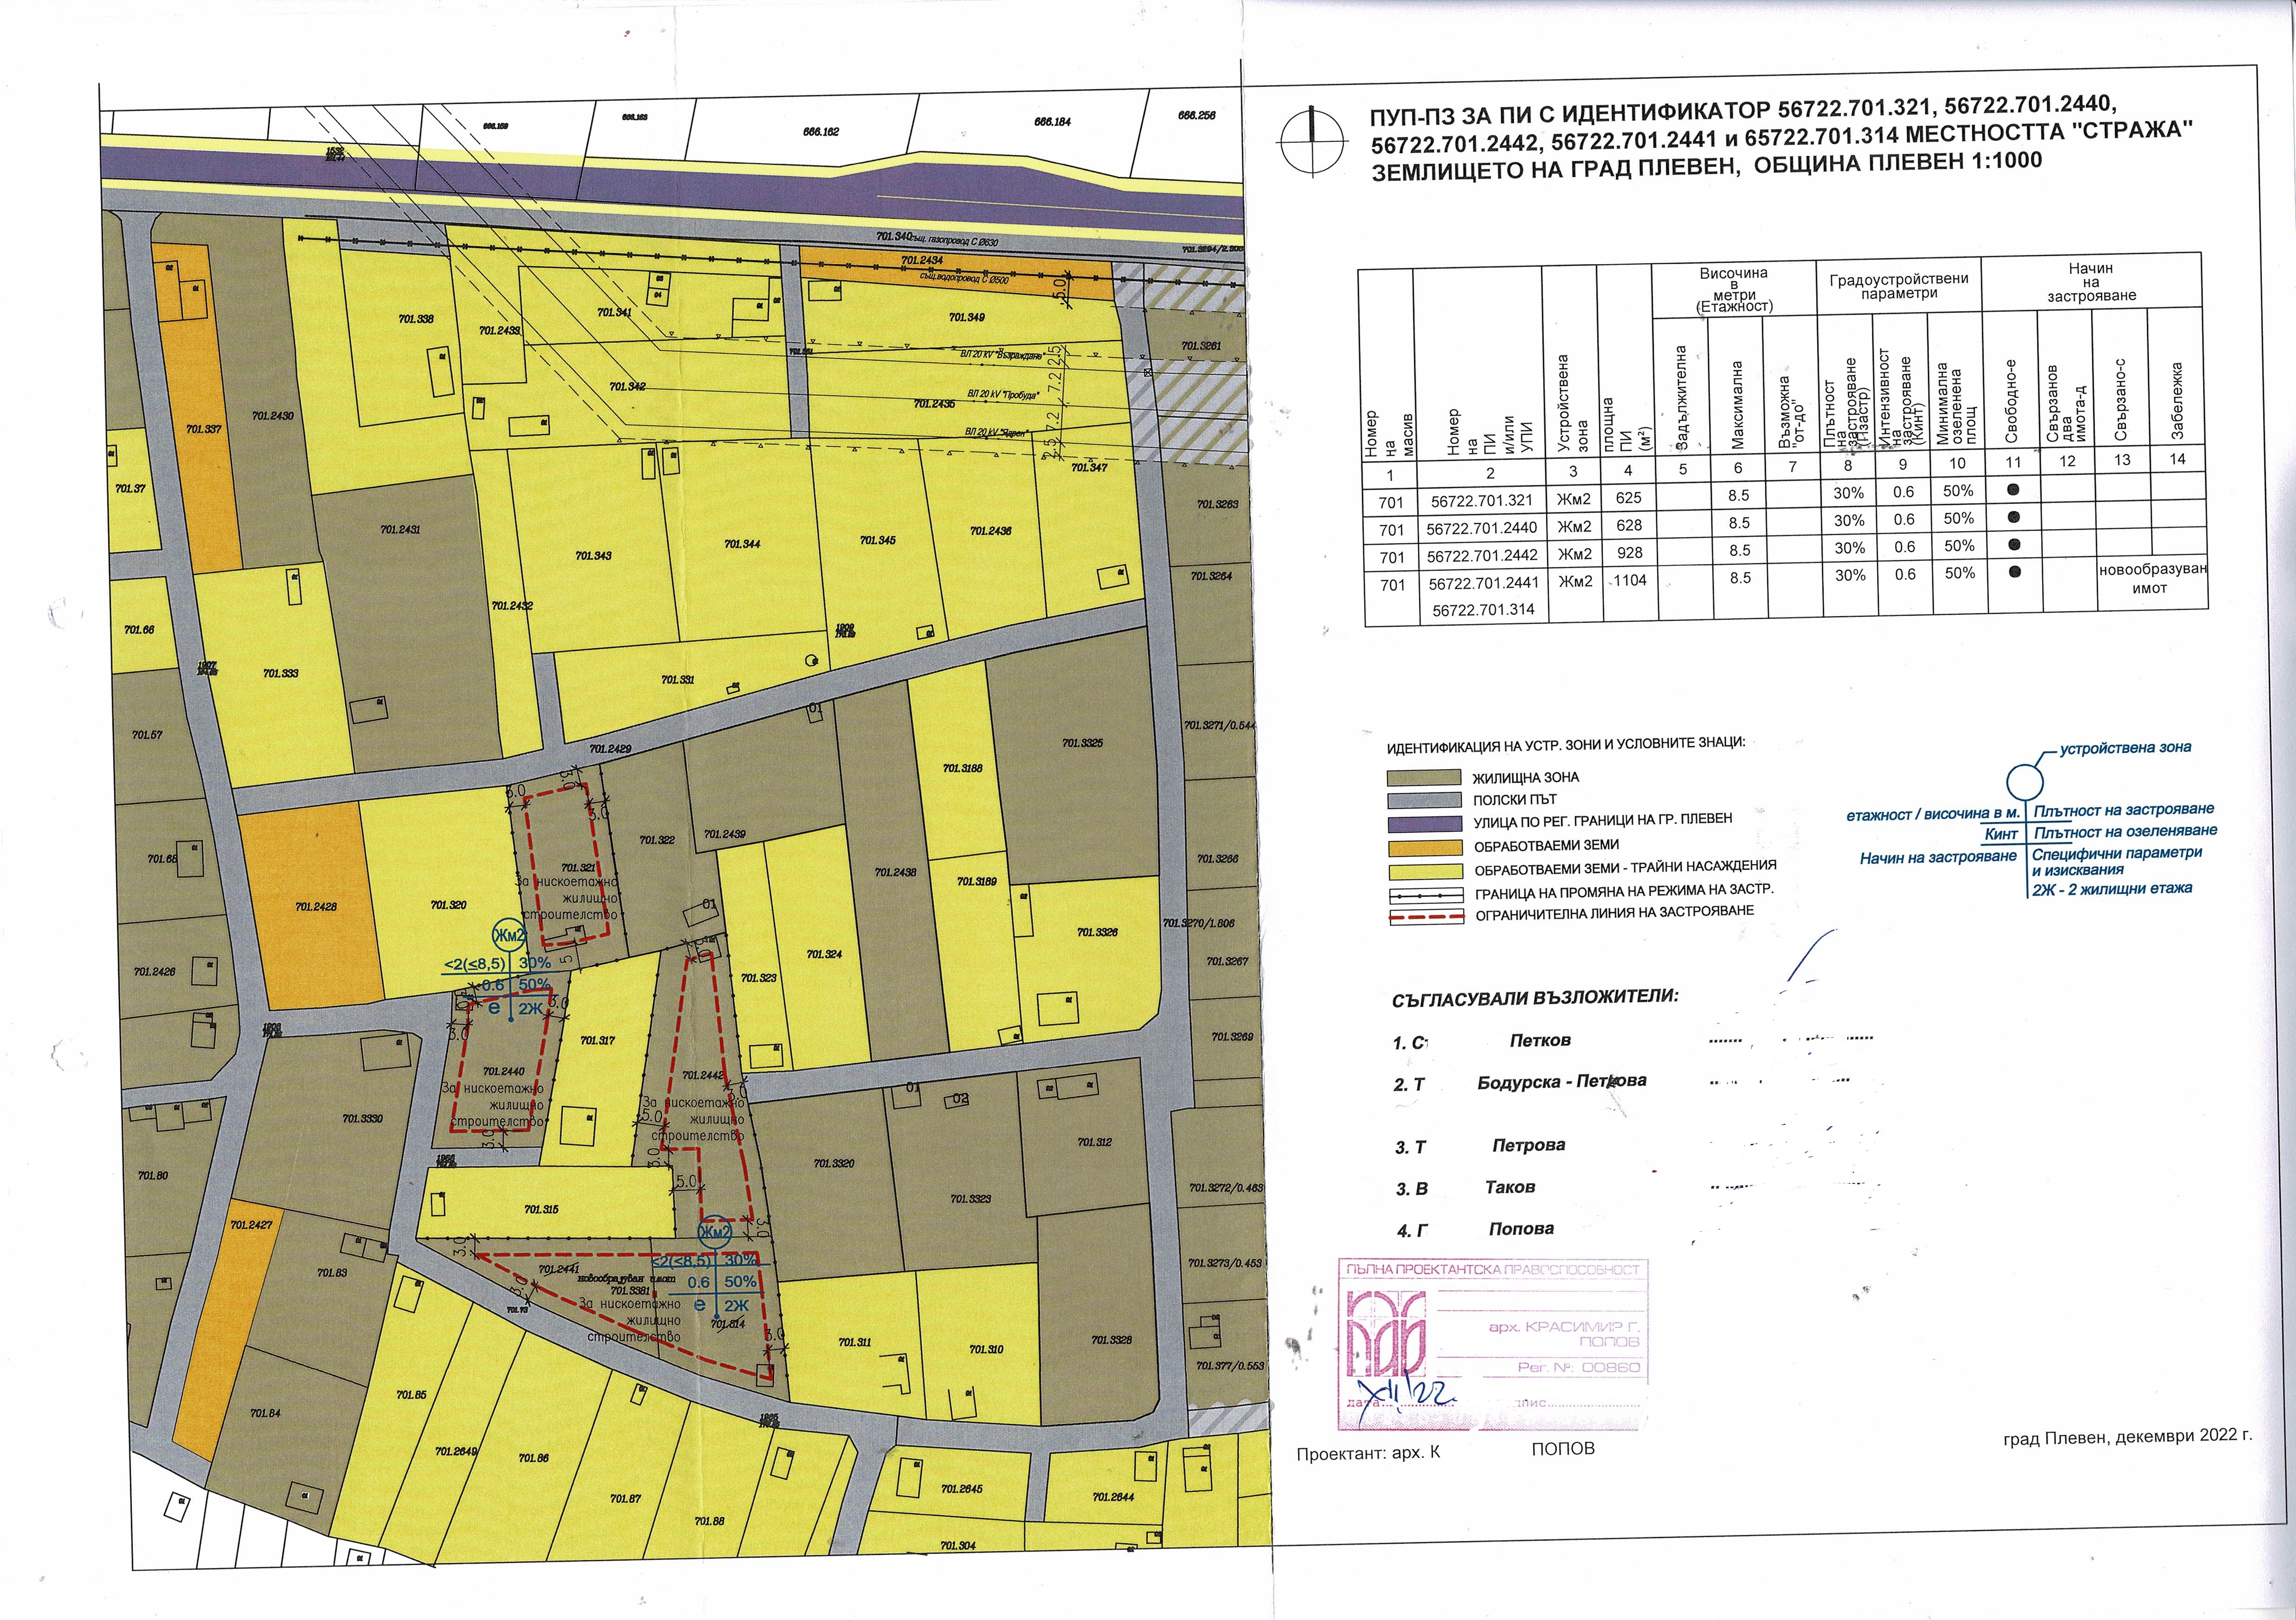The image size is (2296, 1620).
Task: Click map parcel label 701.3320
Action: (x=834, y=1163)
